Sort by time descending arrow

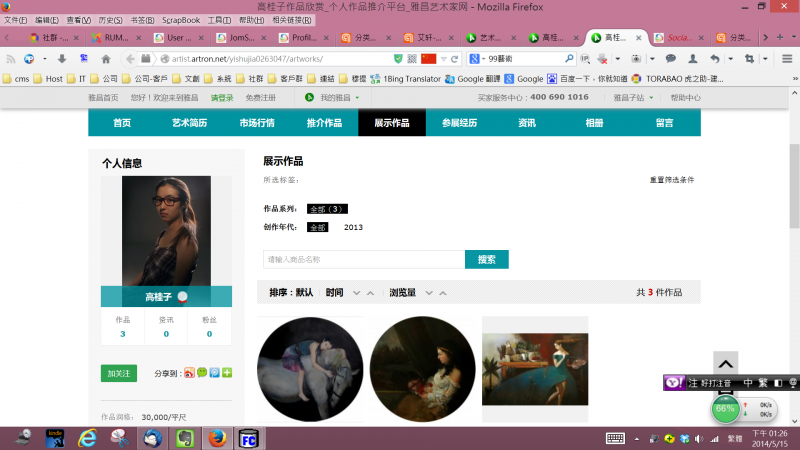point(357,293)
